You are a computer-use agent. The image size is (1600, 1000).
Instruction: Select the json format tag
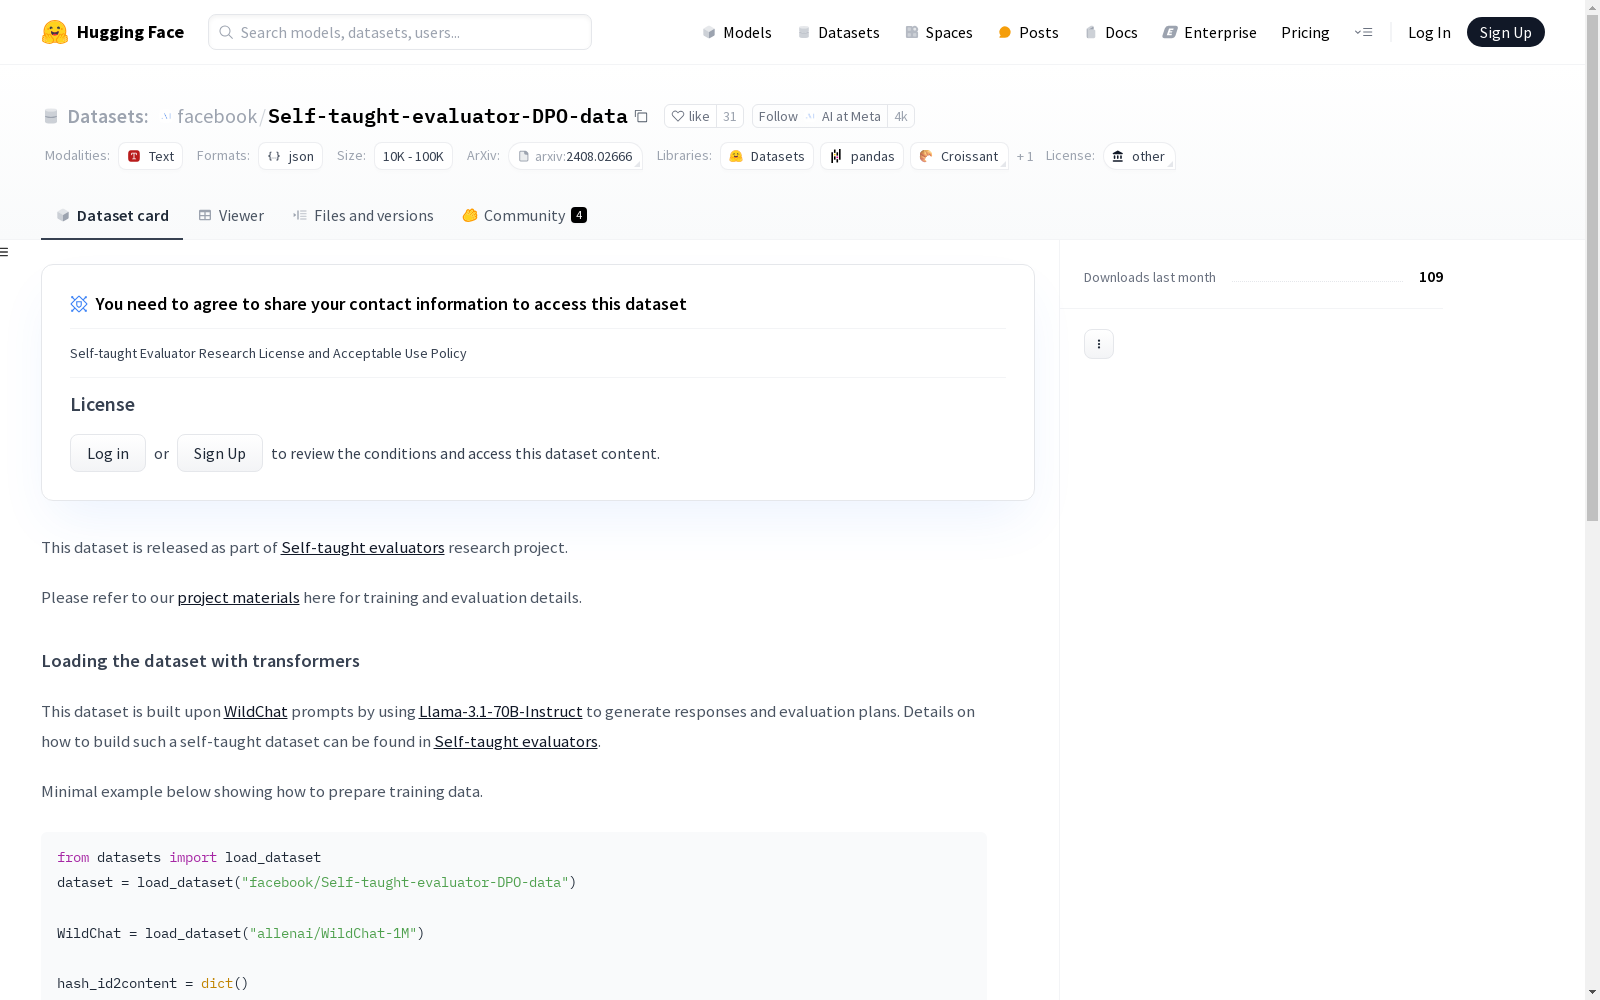291,156
